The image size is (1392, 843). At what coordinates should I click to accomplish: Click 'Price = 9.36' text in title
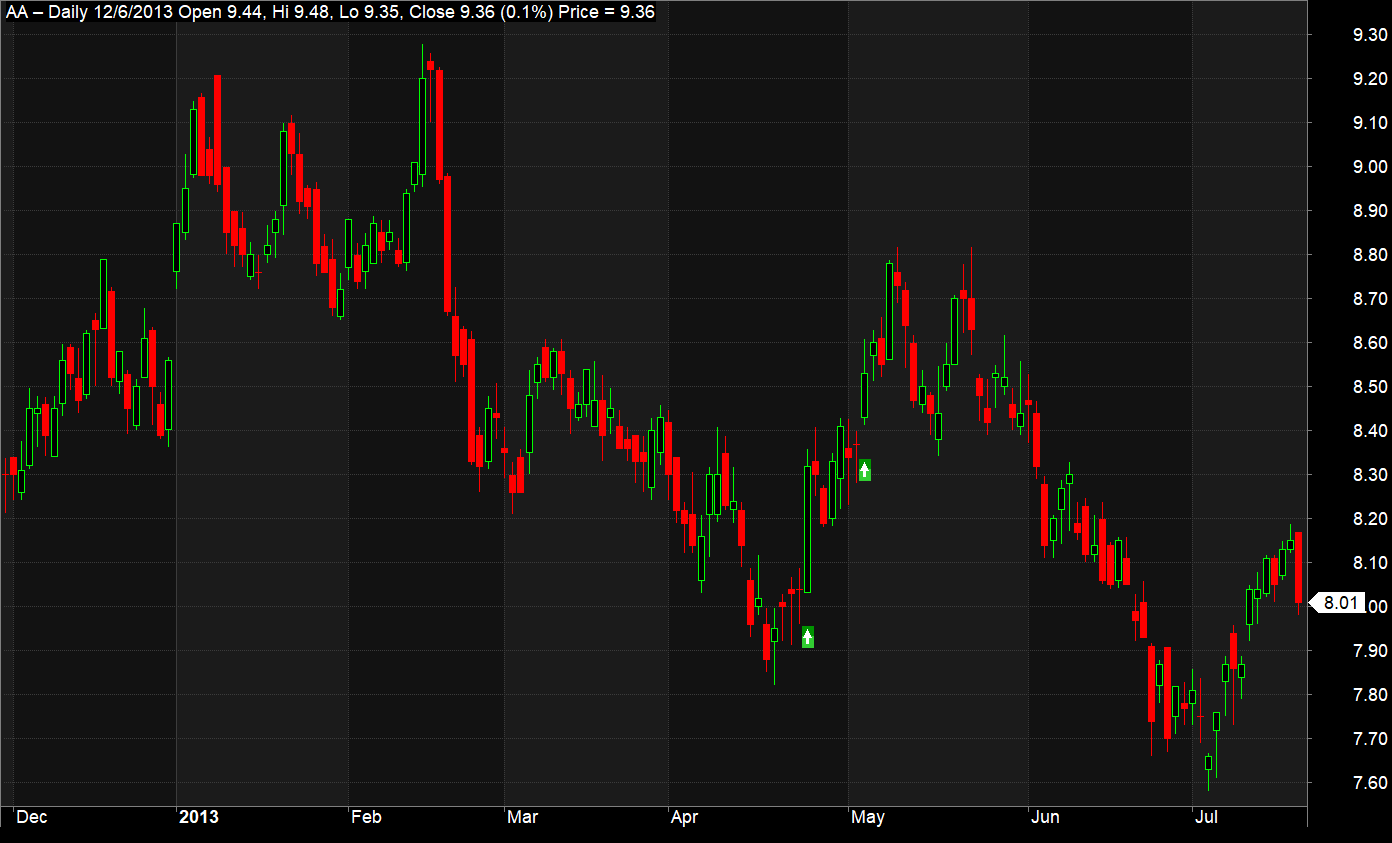pyautogui.click(x=605, y=12)
